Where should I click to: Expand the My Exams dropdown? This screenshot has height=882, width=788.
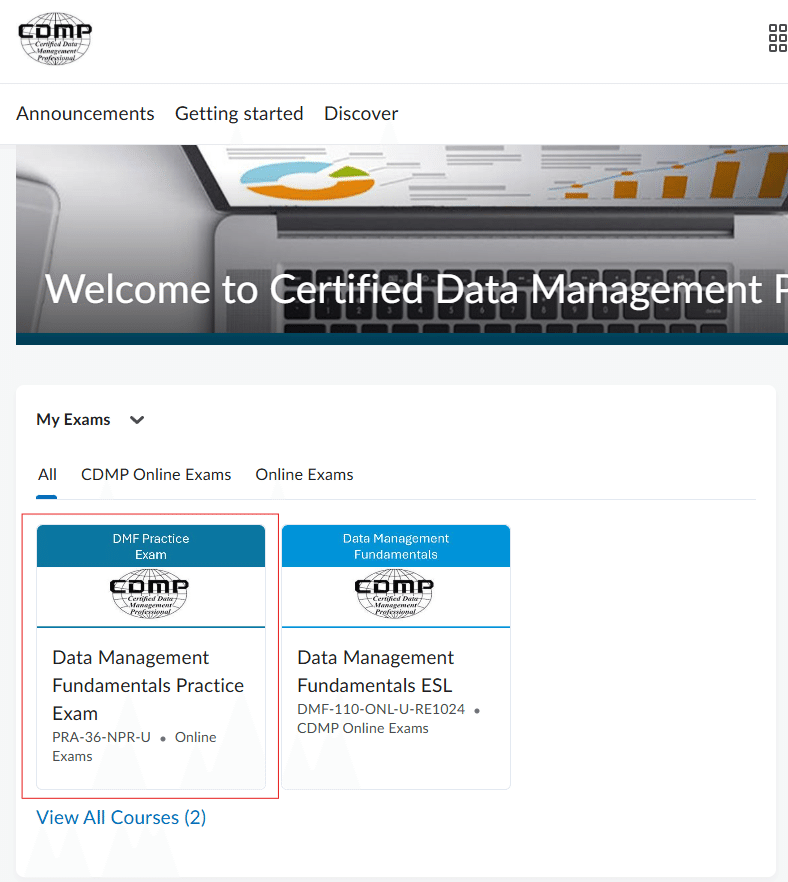136,420
